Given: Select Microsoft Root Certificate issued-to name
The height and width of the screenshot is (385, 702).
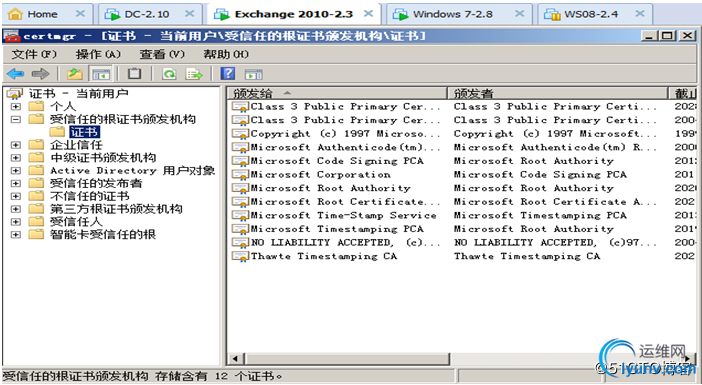Looking at the screenshot, I should point(345,202).
